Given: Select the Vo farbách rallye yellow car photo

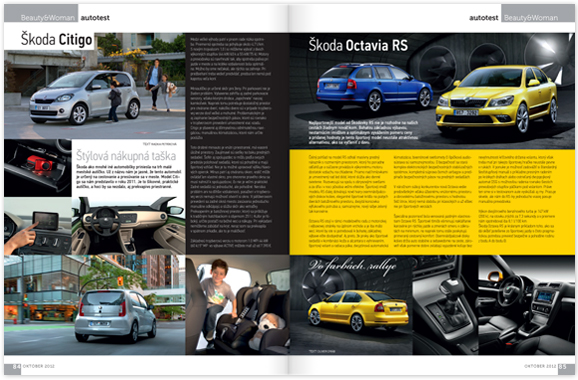Looking at the screenshot, I should point(351,305).
